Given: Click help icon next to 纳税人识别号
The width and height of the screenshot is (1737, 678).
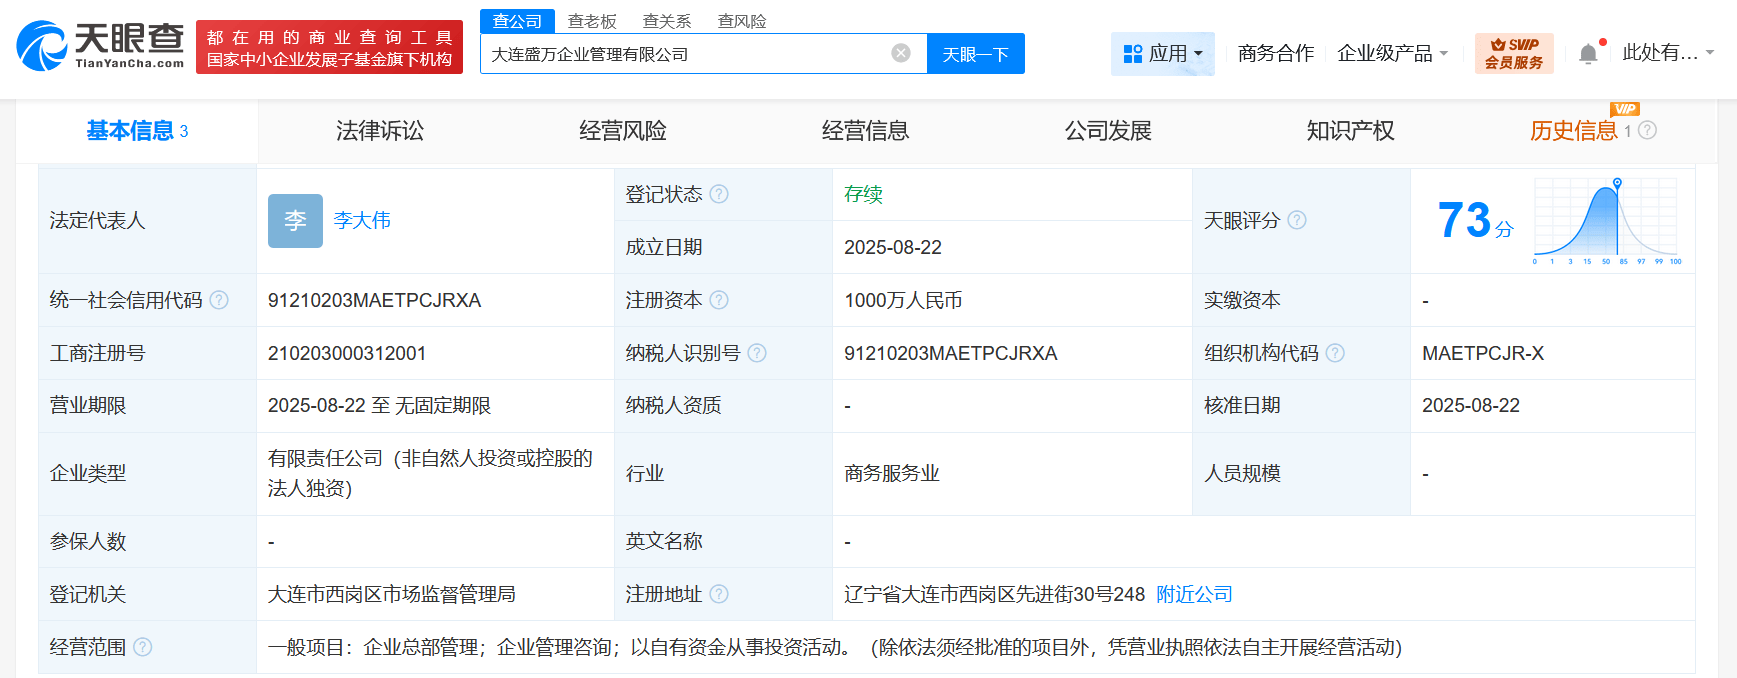Looking at the screenshot, I should pyautogui.click(x=757, y=353).
